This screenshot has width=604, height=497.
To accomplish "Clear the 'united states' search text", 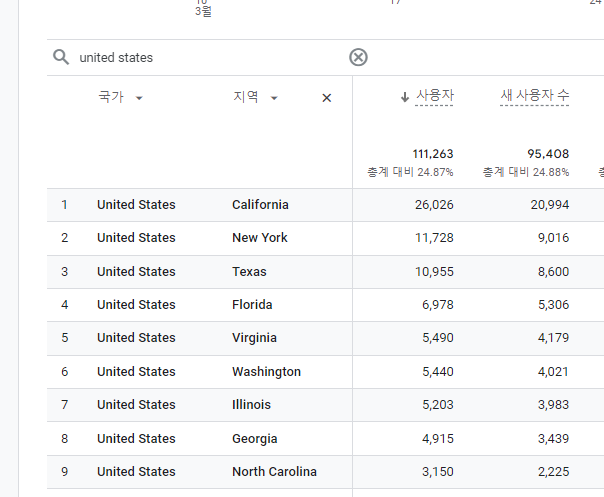I will pos(358,57).
